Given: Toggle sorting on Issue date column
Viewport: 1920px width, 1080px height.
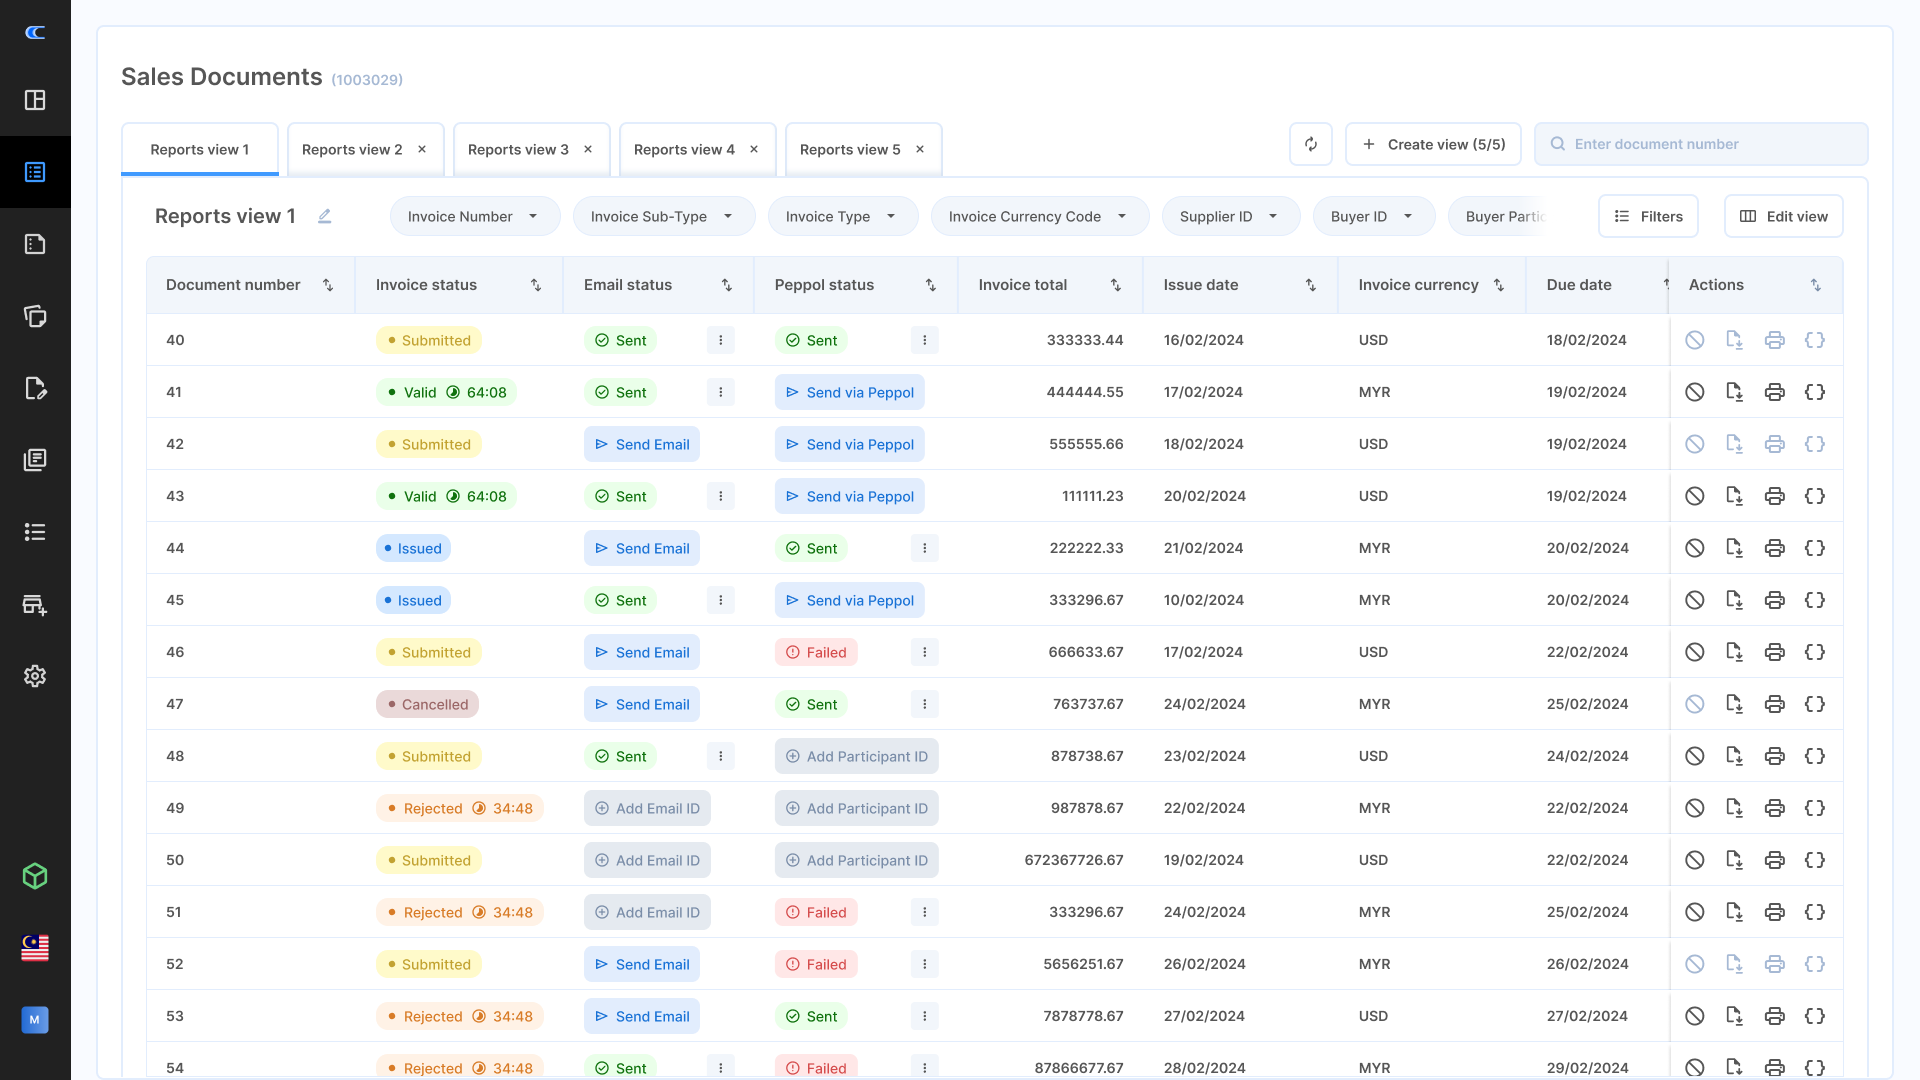Looking at the screenshot, I should pos(1310,285).
